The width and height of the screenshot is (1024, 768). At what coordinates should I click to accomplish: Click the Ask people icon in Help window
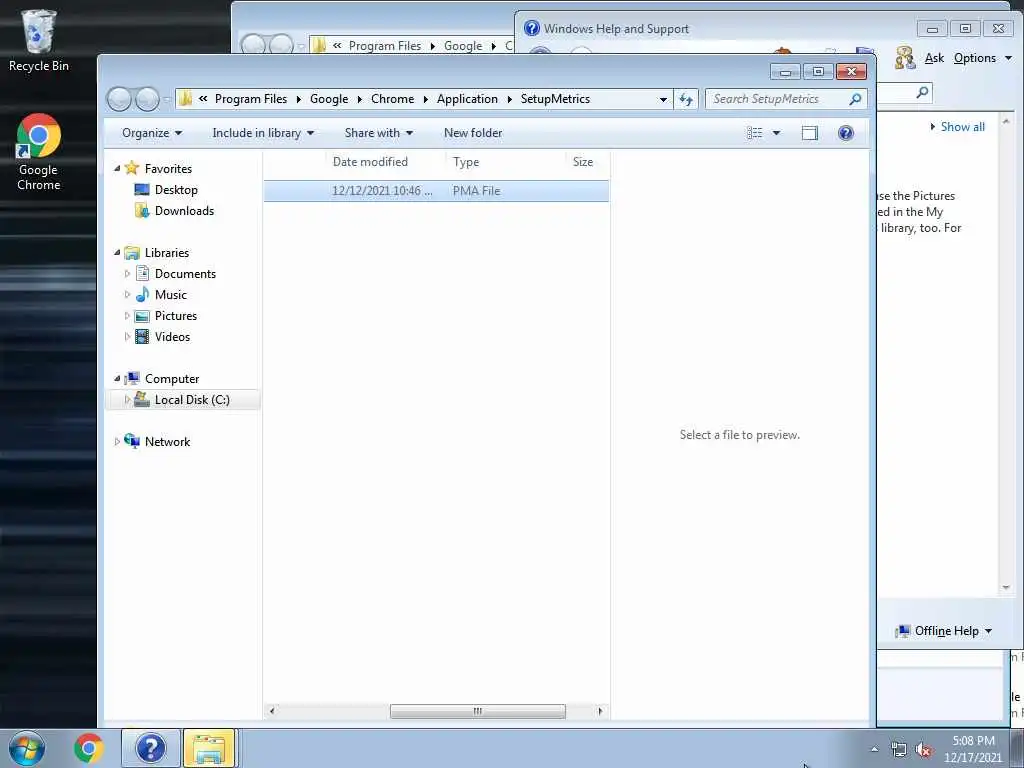click(905, 58)
